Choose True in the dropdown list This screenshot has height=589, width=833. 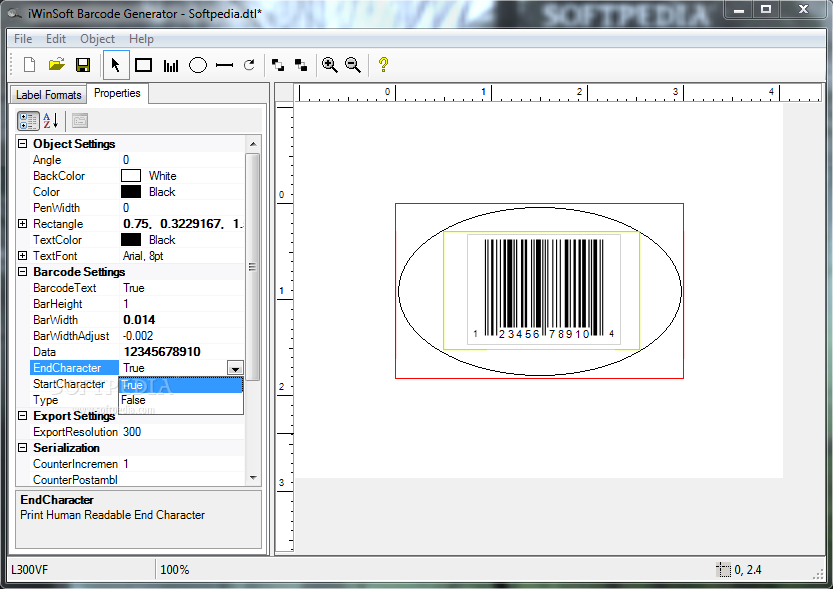pyautogui.click(x=181, y=385)
